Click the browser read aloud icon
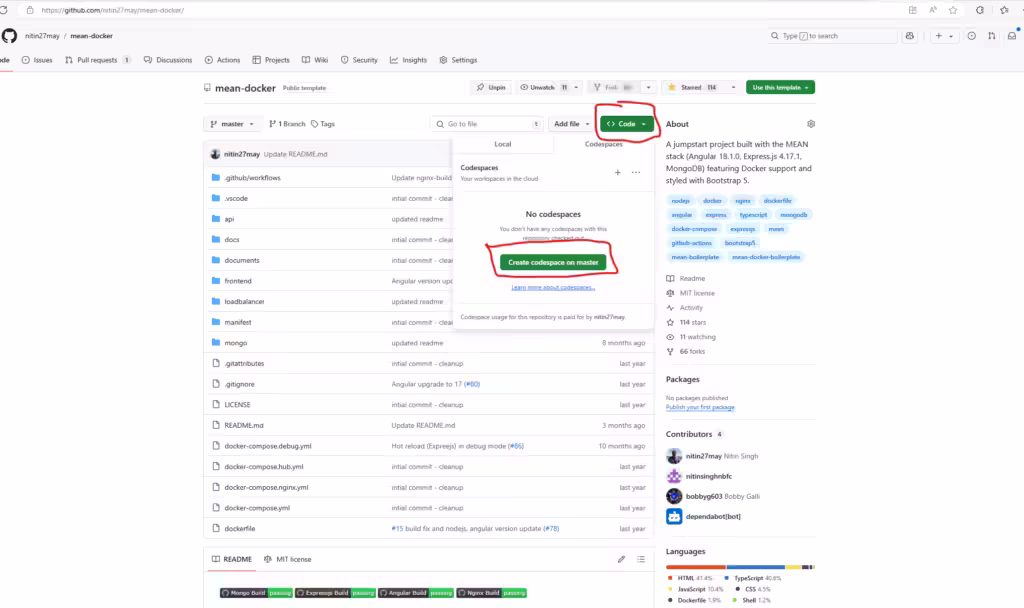 coord(933,10)
